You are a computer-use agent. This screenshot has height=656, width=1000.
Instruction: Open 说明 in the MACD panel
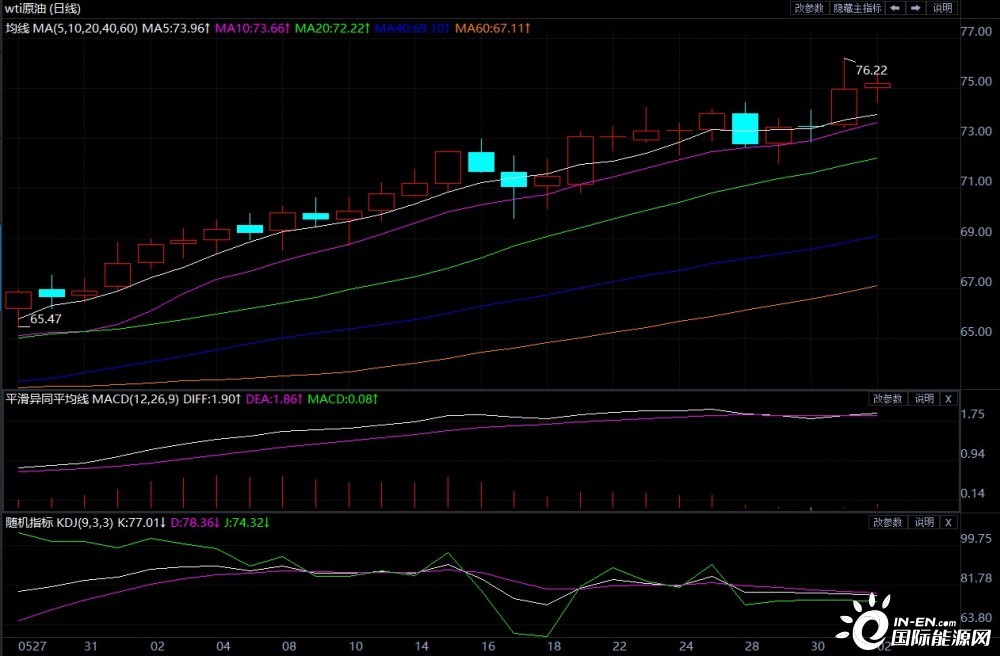pos(923,398)
